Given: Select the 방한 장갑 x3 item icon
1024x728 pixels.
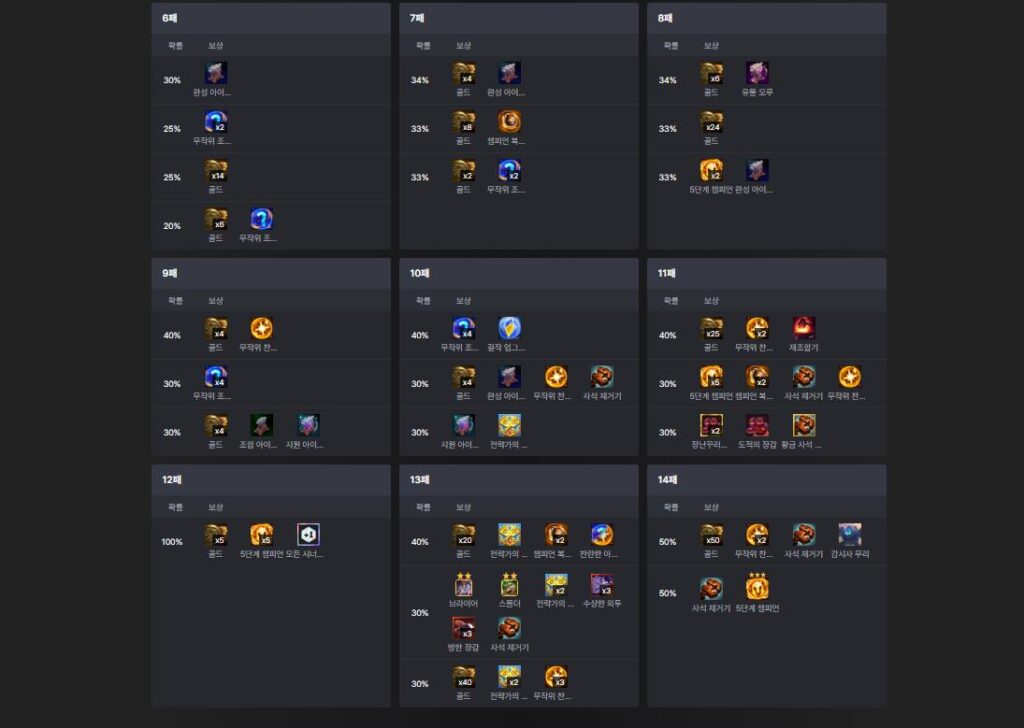Looking at the screenshot, I should click(x=464, y=629).
